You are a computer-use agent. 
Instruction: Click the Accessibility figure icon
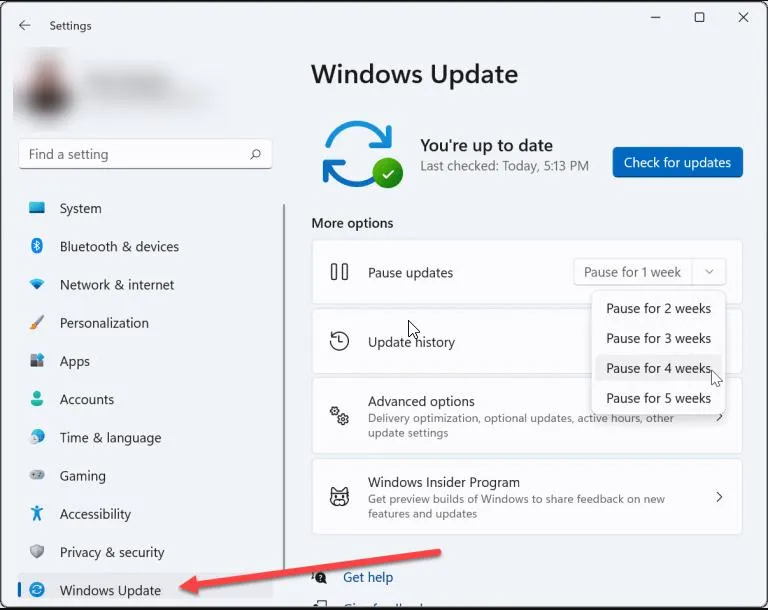coord(37,513)
